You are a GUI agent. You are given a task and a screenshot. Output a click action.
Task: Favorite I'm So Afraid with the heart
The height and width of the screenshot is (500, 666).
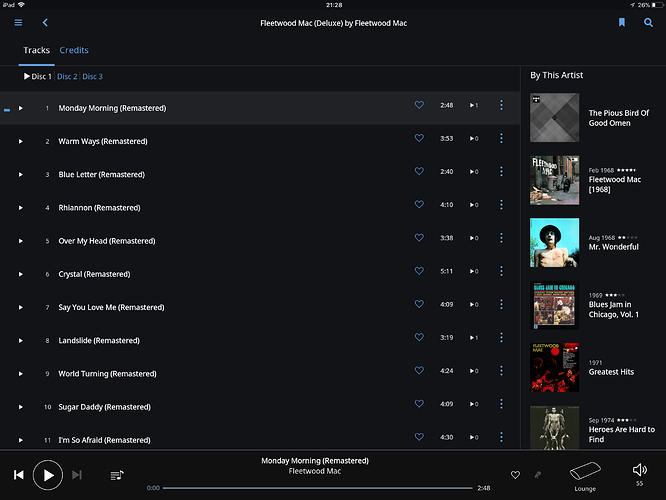click(x=419, y=436)
